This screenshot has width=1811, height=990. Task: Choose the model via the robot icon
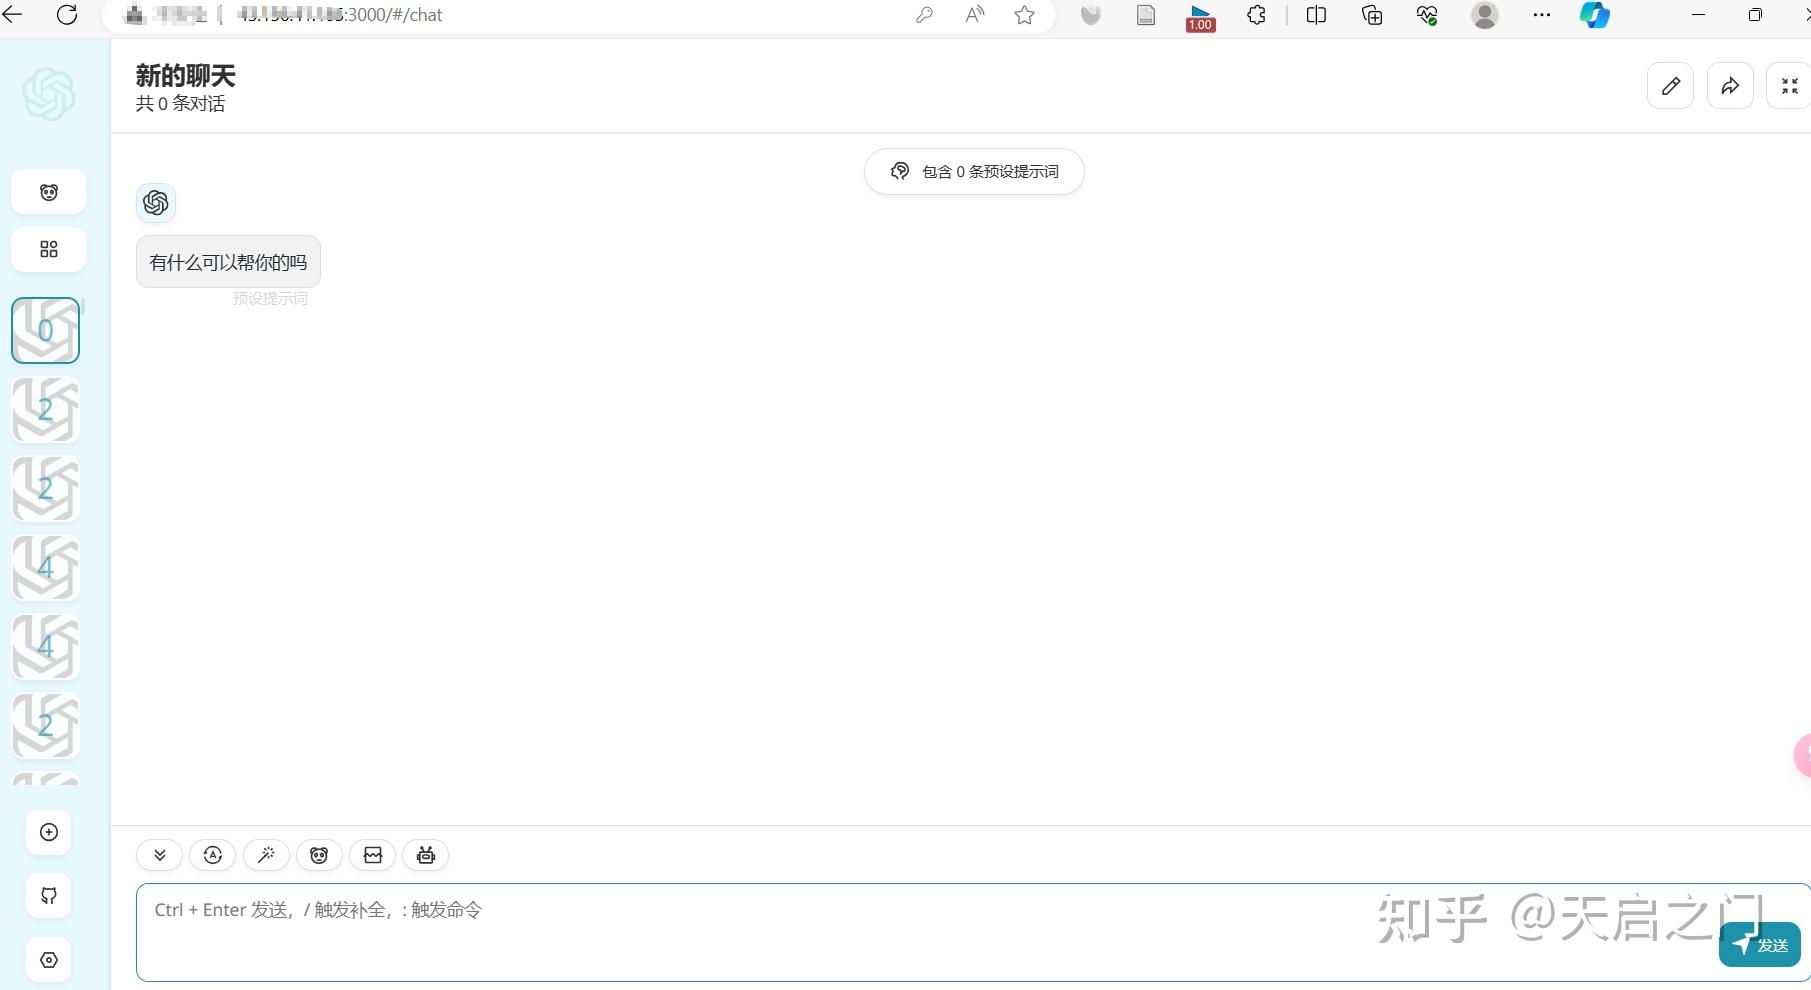click(425, 855)
